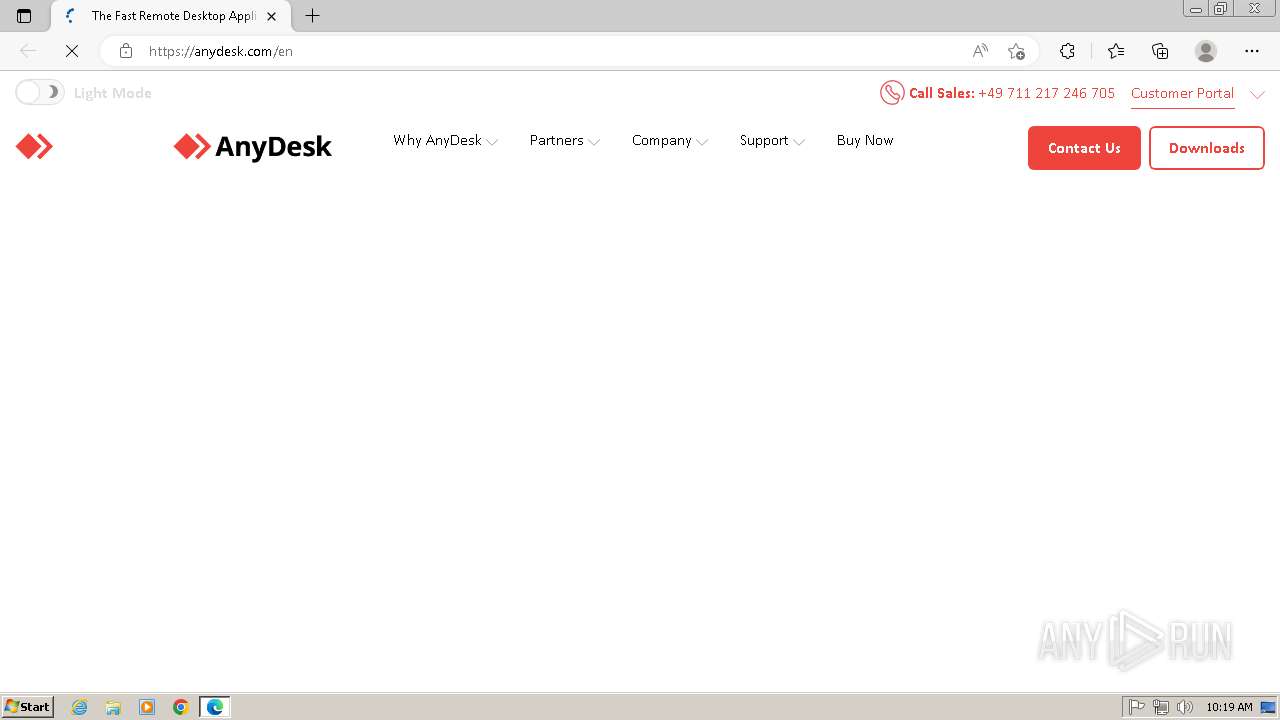
Task: Open File Explorer from taskbar
Action: click(113, 707)
